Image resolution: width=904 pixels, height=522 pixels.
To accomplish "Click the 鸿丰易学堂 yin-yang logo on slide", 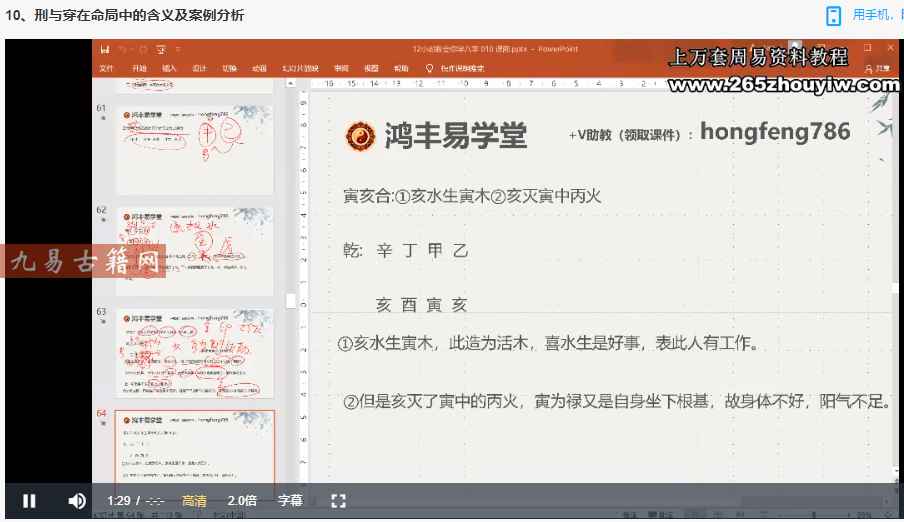I will point(359,136).
